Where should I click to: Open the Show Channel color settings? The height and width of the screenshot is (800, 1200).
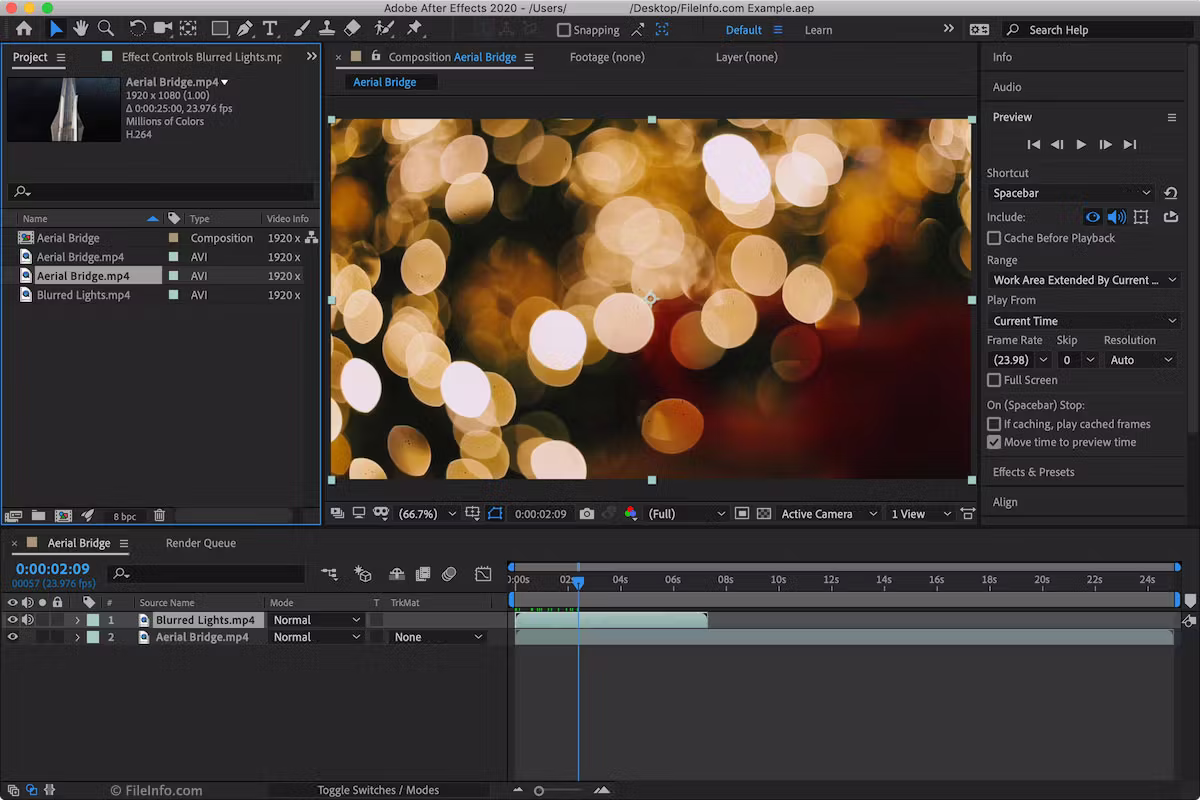pyautogui.click(x=630, y=513)
